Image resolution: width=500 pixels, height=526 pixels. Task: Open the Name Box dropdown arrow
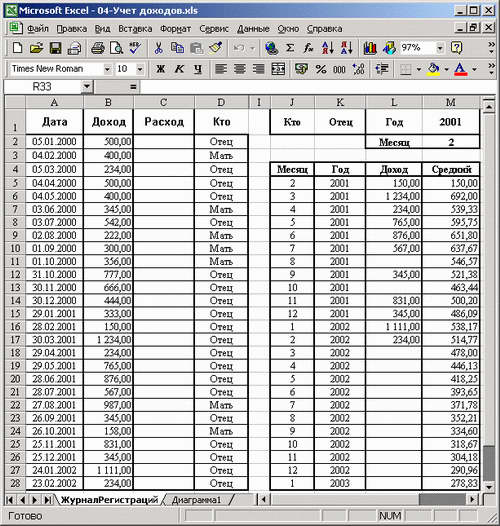(x=87, y=87)
